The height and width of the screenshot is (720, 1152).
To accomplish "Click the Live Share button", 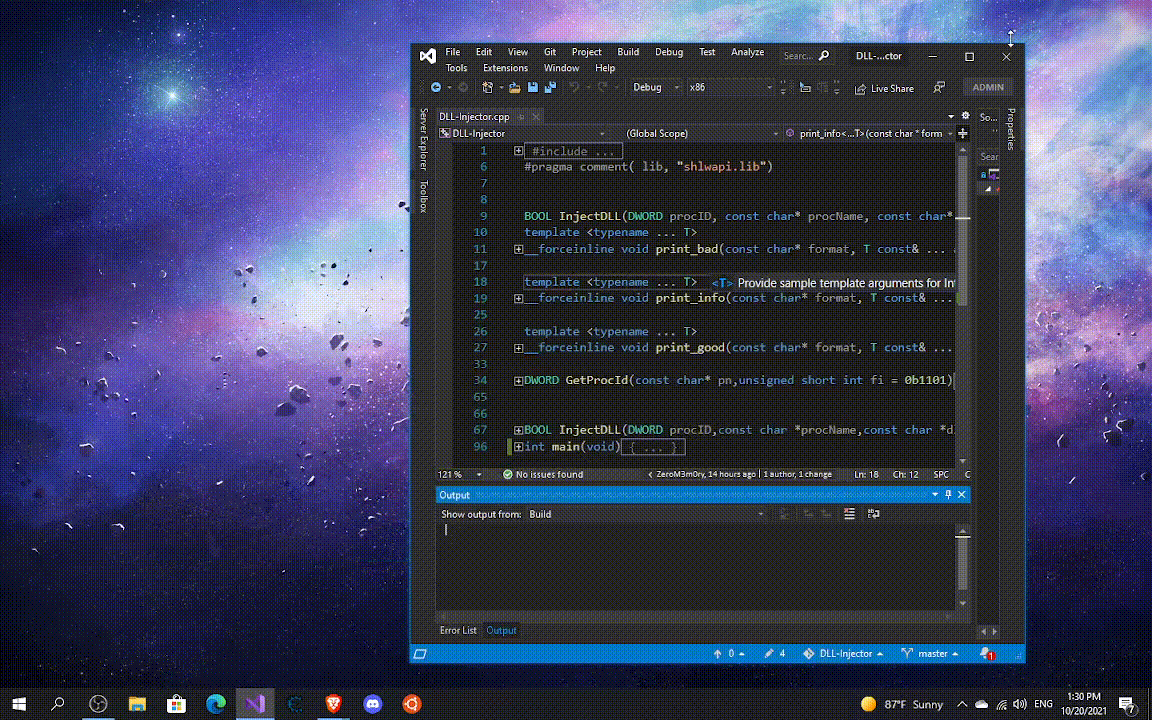I will (x=883, y=88).
